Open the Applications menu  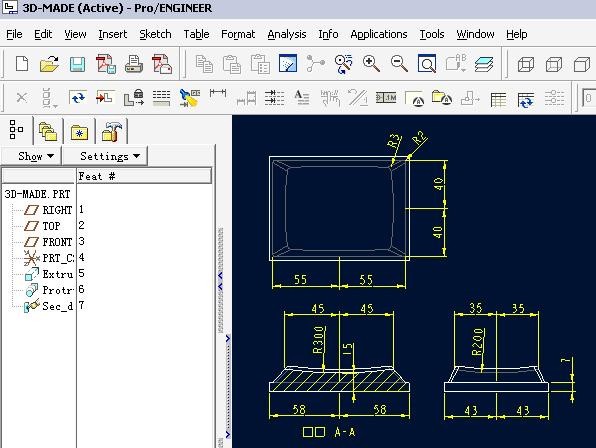pyautogui.click(x=379, y=34)
